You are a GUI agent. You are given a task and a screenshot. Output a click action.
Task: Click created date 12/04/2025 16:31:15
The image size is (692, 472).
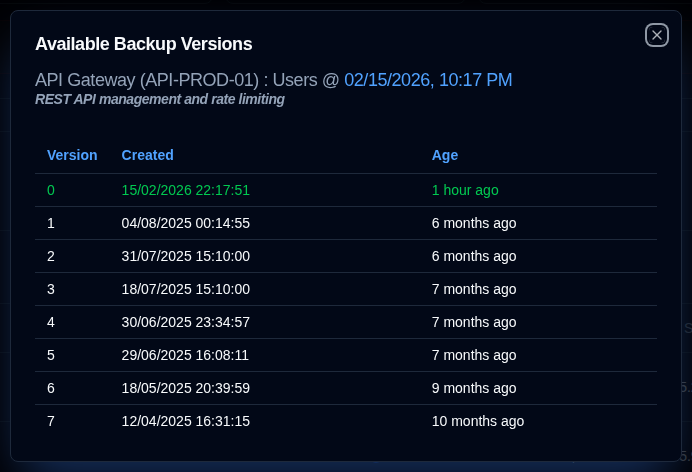pyautogui.click(x=185, y=421)
